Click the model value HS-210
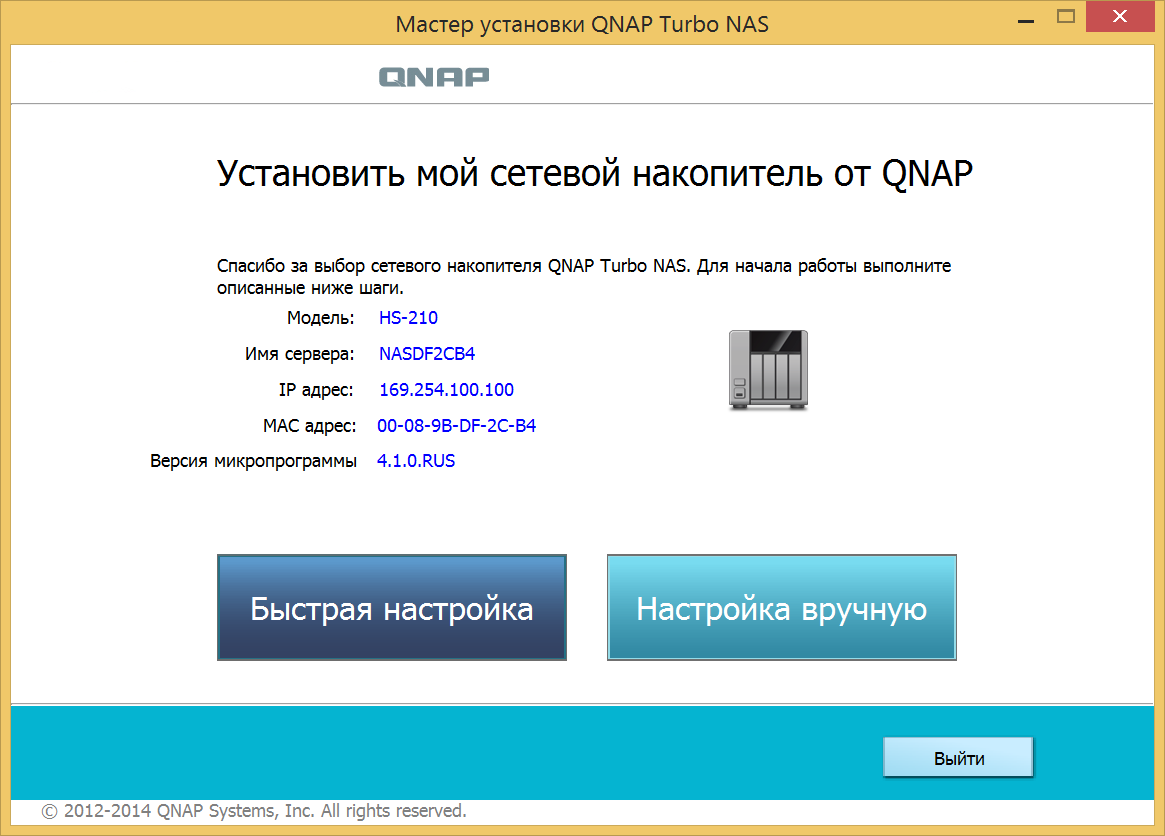This screenshot has width=1165, height=836. coord(408,318)
